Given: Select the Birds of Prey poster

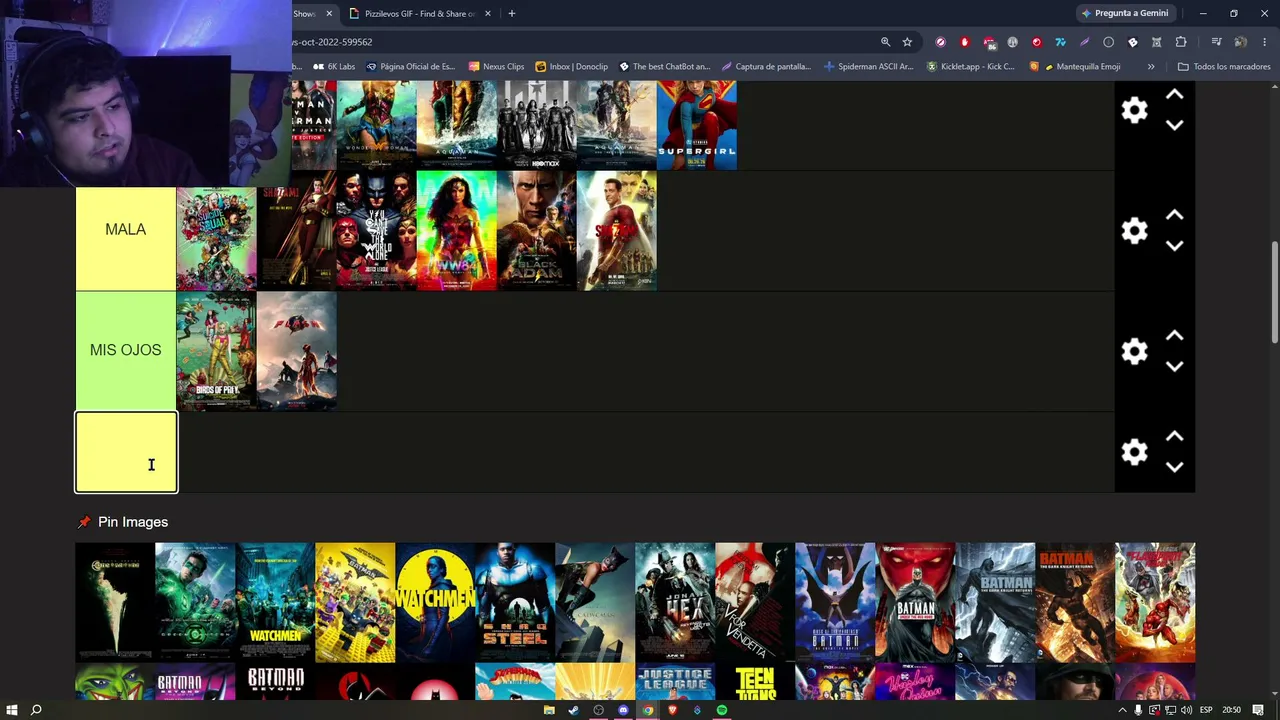Looking at the screenshot, I should click(x=216, y=351).
